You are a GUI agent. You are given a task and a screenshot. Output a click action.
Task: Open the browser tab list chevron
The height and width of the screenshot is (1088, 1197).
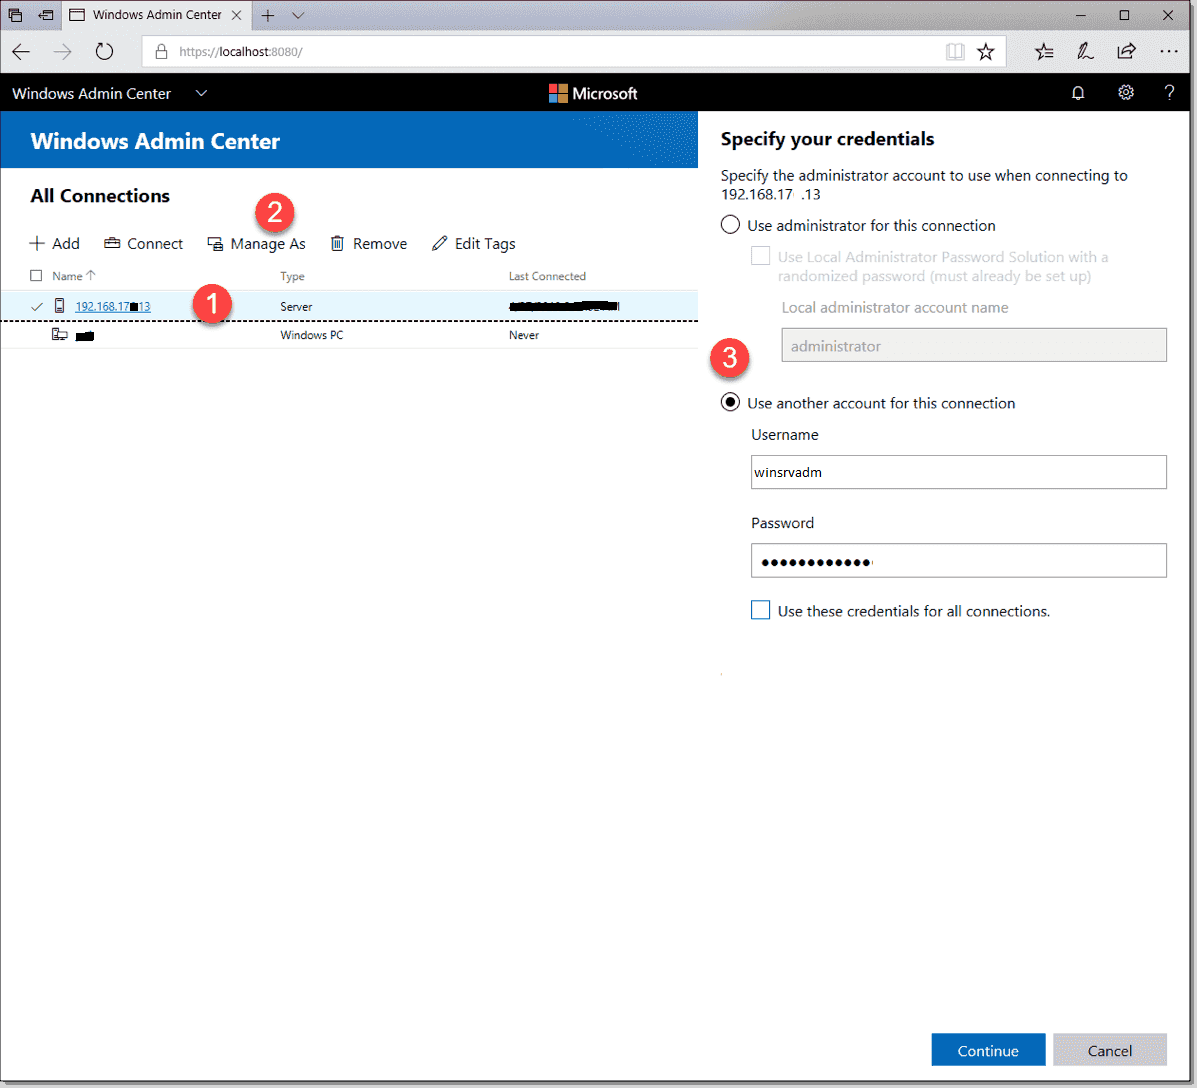pos(298,15)
